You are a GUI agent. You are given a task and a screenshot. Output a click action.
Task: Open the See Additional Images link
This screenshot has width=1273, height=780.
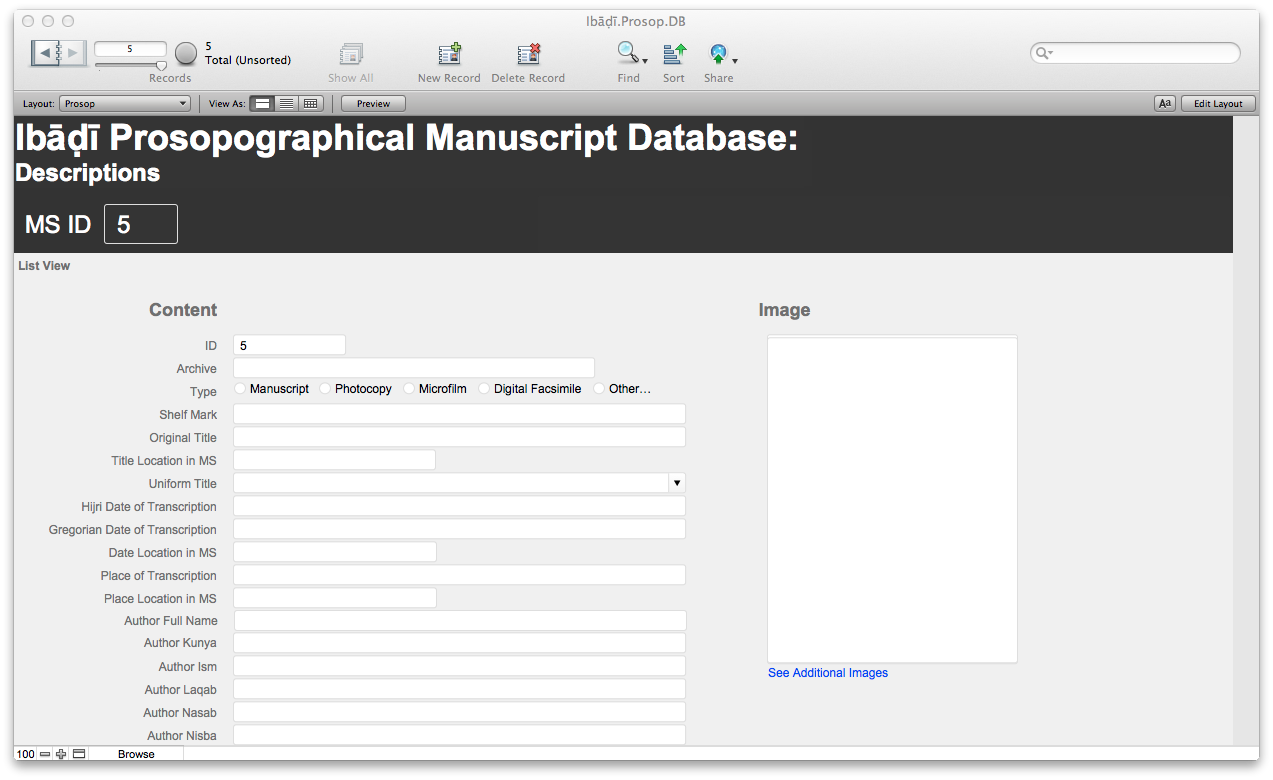pos(827,673)
